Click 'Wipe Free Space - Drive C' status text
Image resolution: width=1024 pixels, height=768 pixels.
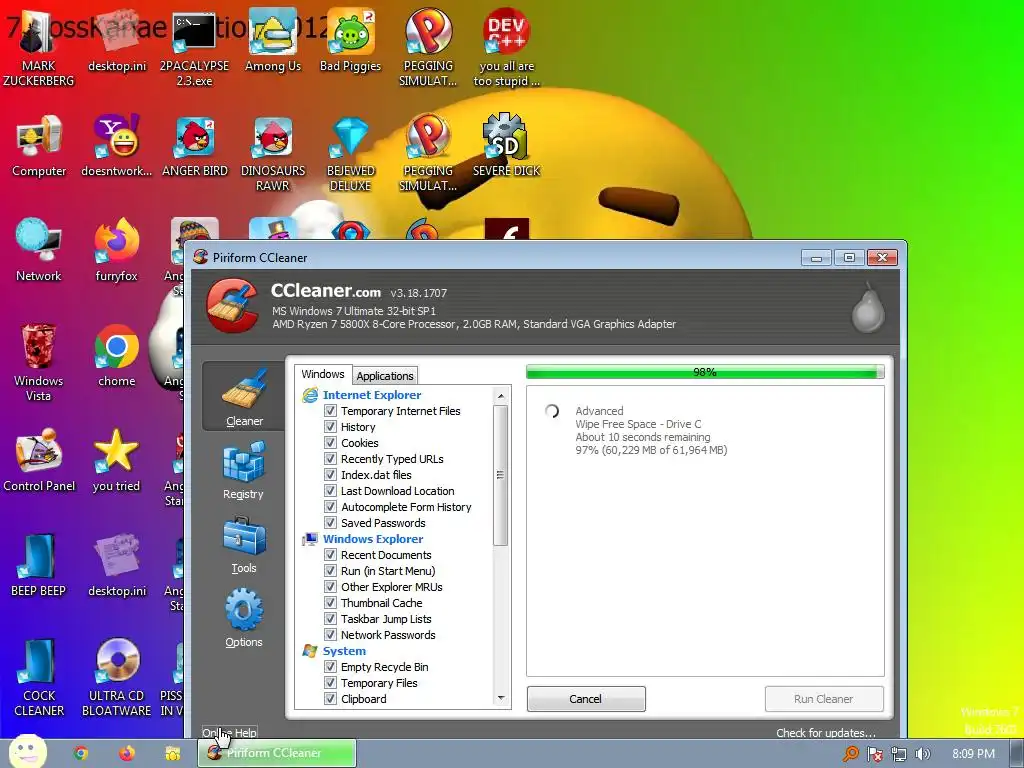[x=638, y=424]
